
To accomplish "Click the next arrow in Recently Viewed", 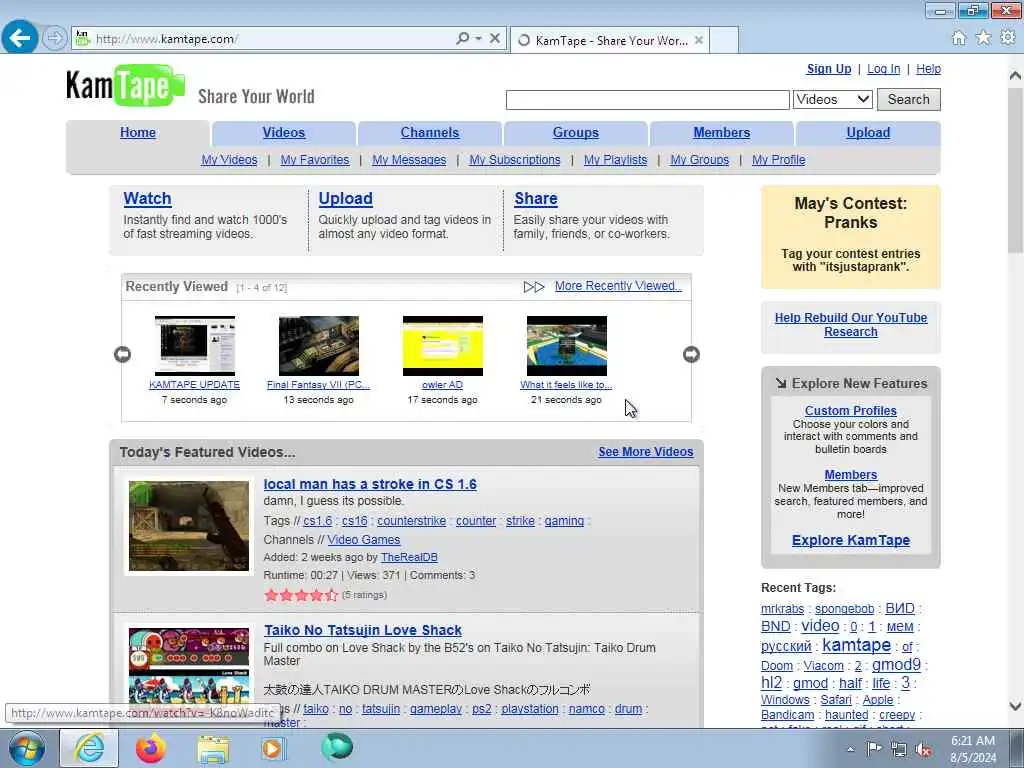I will tap(691, 354).
